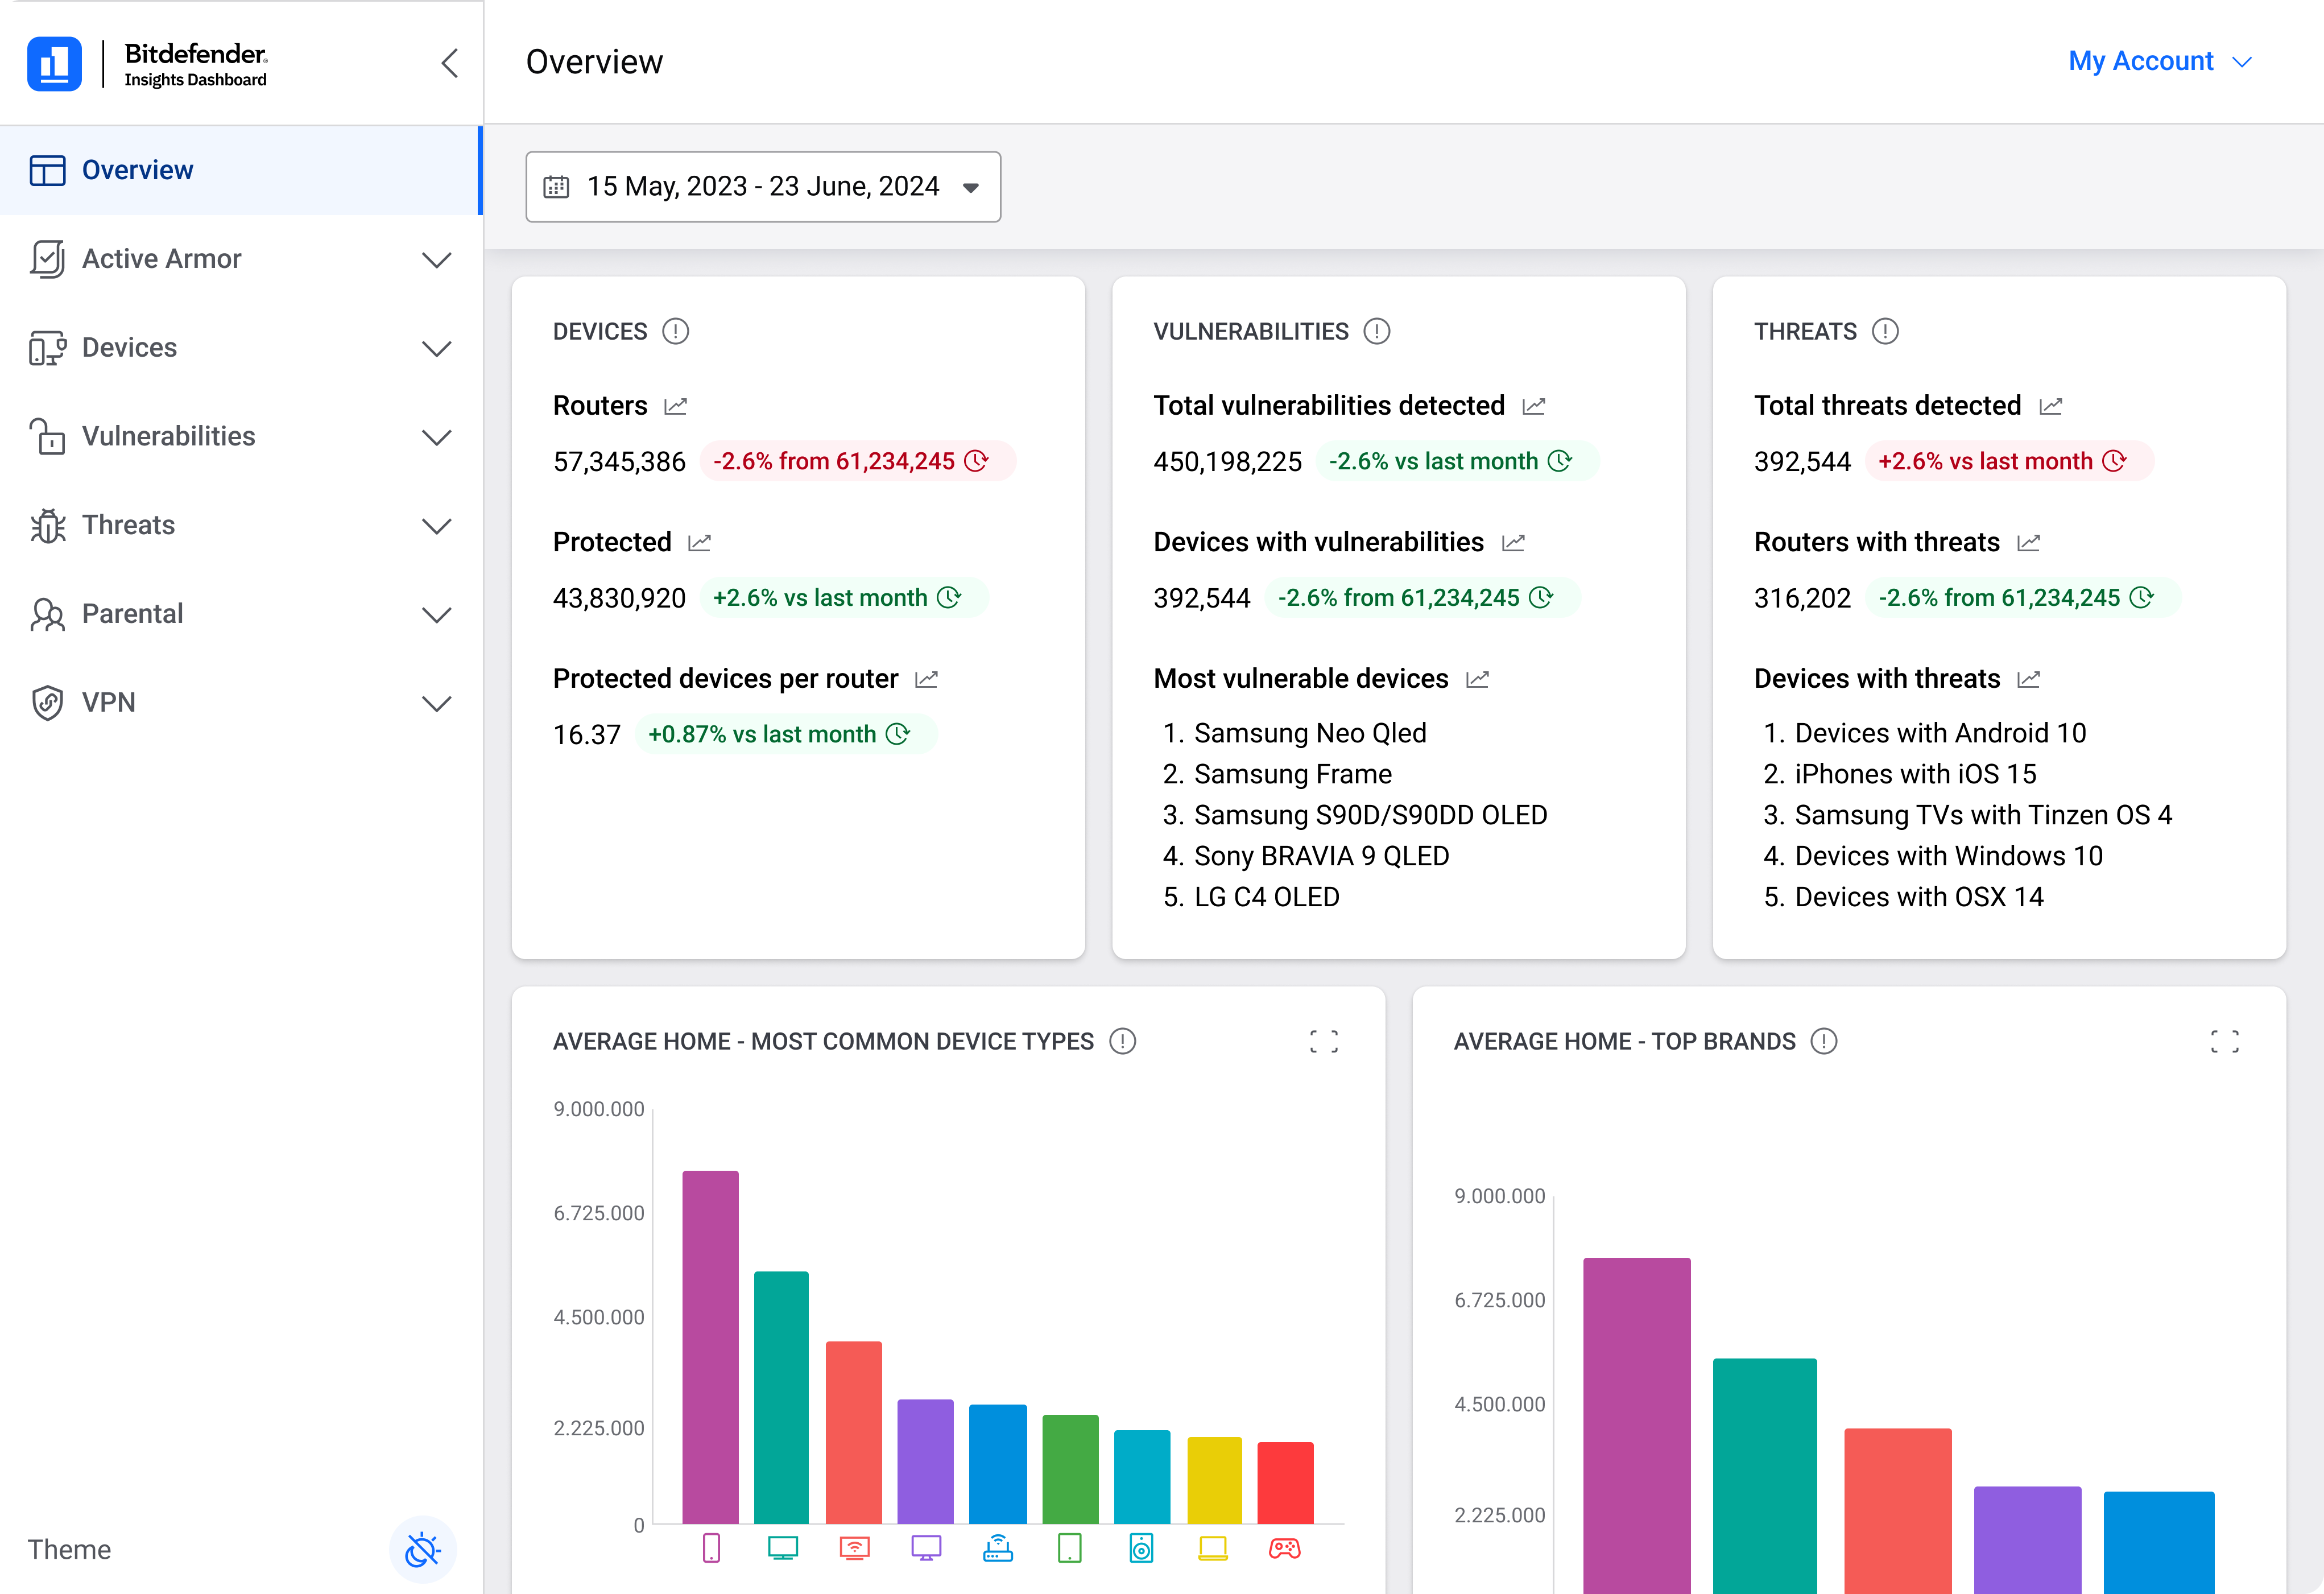Click the 450,198,225 vulnerabilities value

coord(1227,461)
